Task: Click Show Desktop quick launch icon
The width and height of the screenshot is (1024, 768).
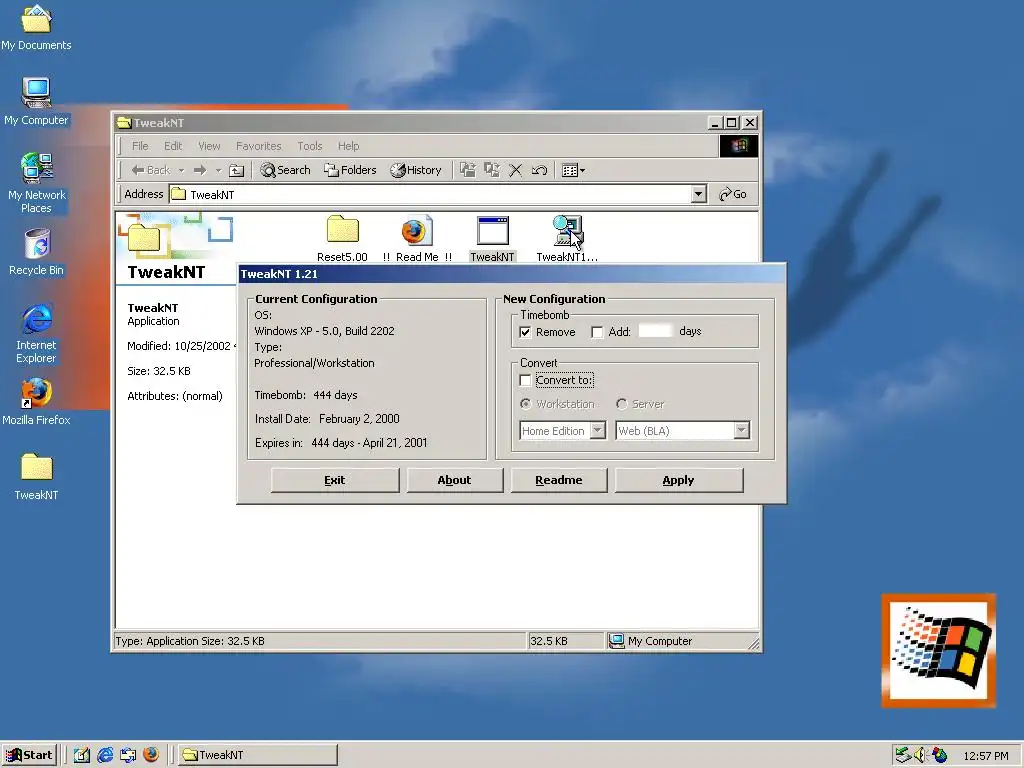Action: pyautogui.click(x=82, y=755)
